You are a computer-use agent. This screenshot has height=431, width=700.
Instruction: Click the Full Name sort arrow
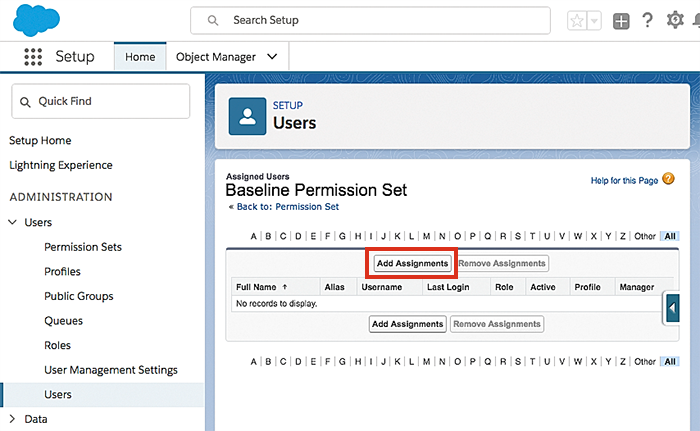285,287
